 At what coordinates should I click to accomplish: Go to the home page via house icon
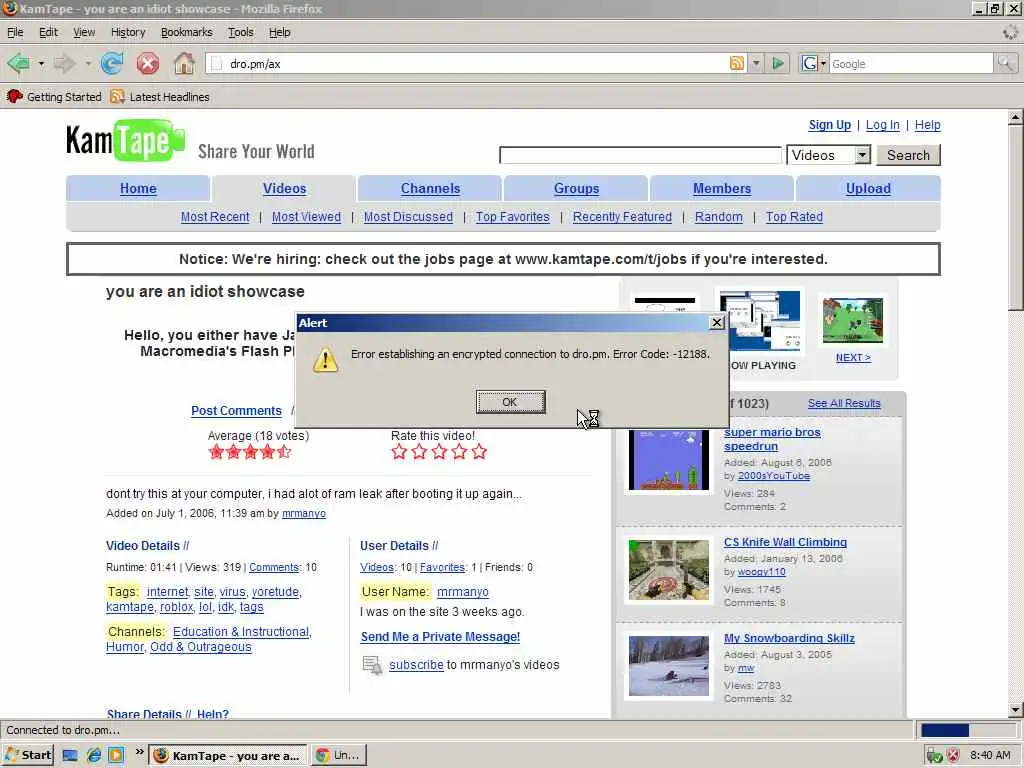(x=184, y=63)
